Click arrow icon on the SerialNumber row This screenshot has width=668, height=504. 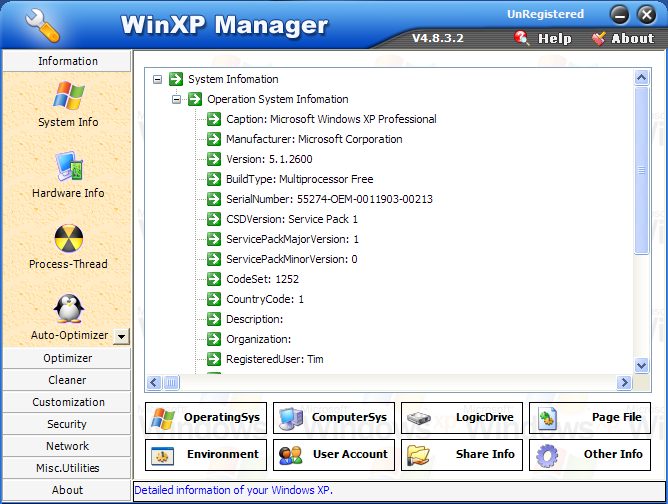pyautogui.click(x=214, y=199)
